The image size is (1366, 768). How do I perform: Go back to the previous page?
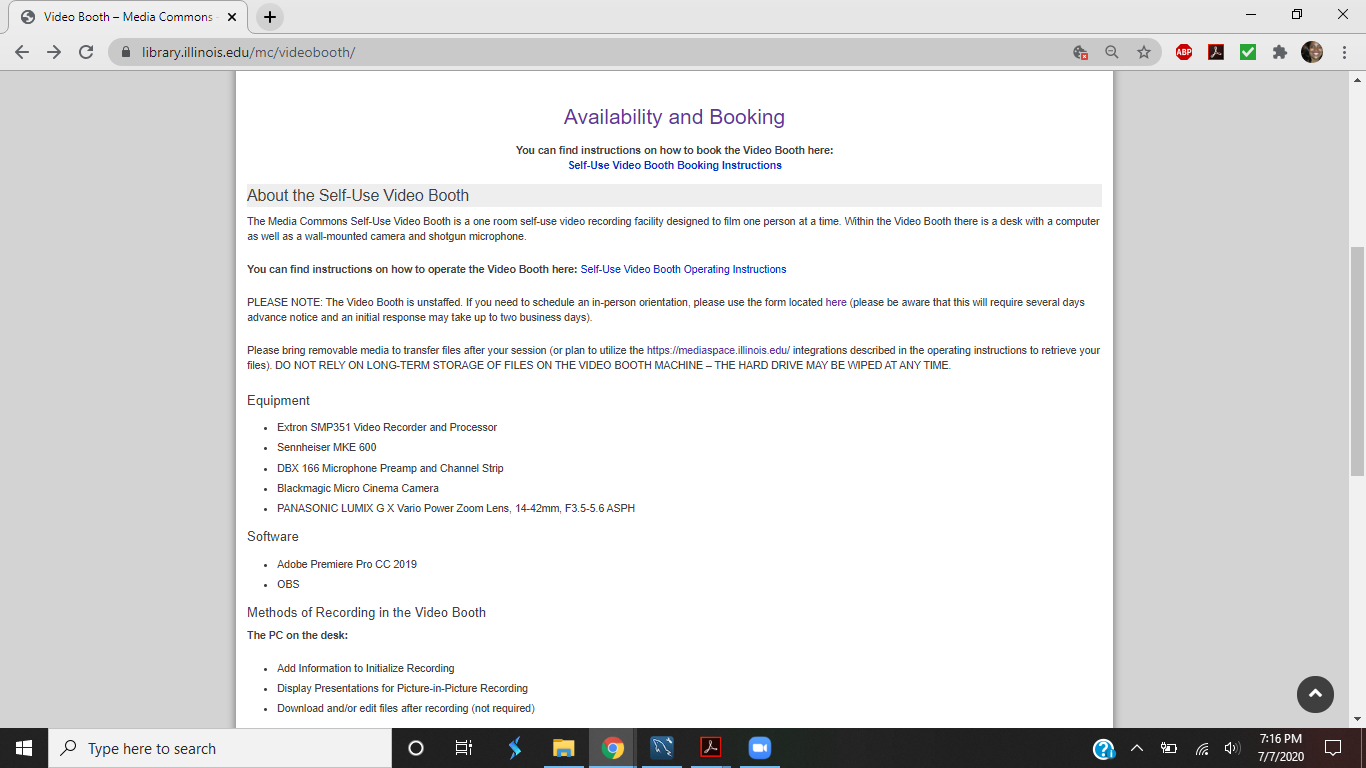tap(22, 52)
